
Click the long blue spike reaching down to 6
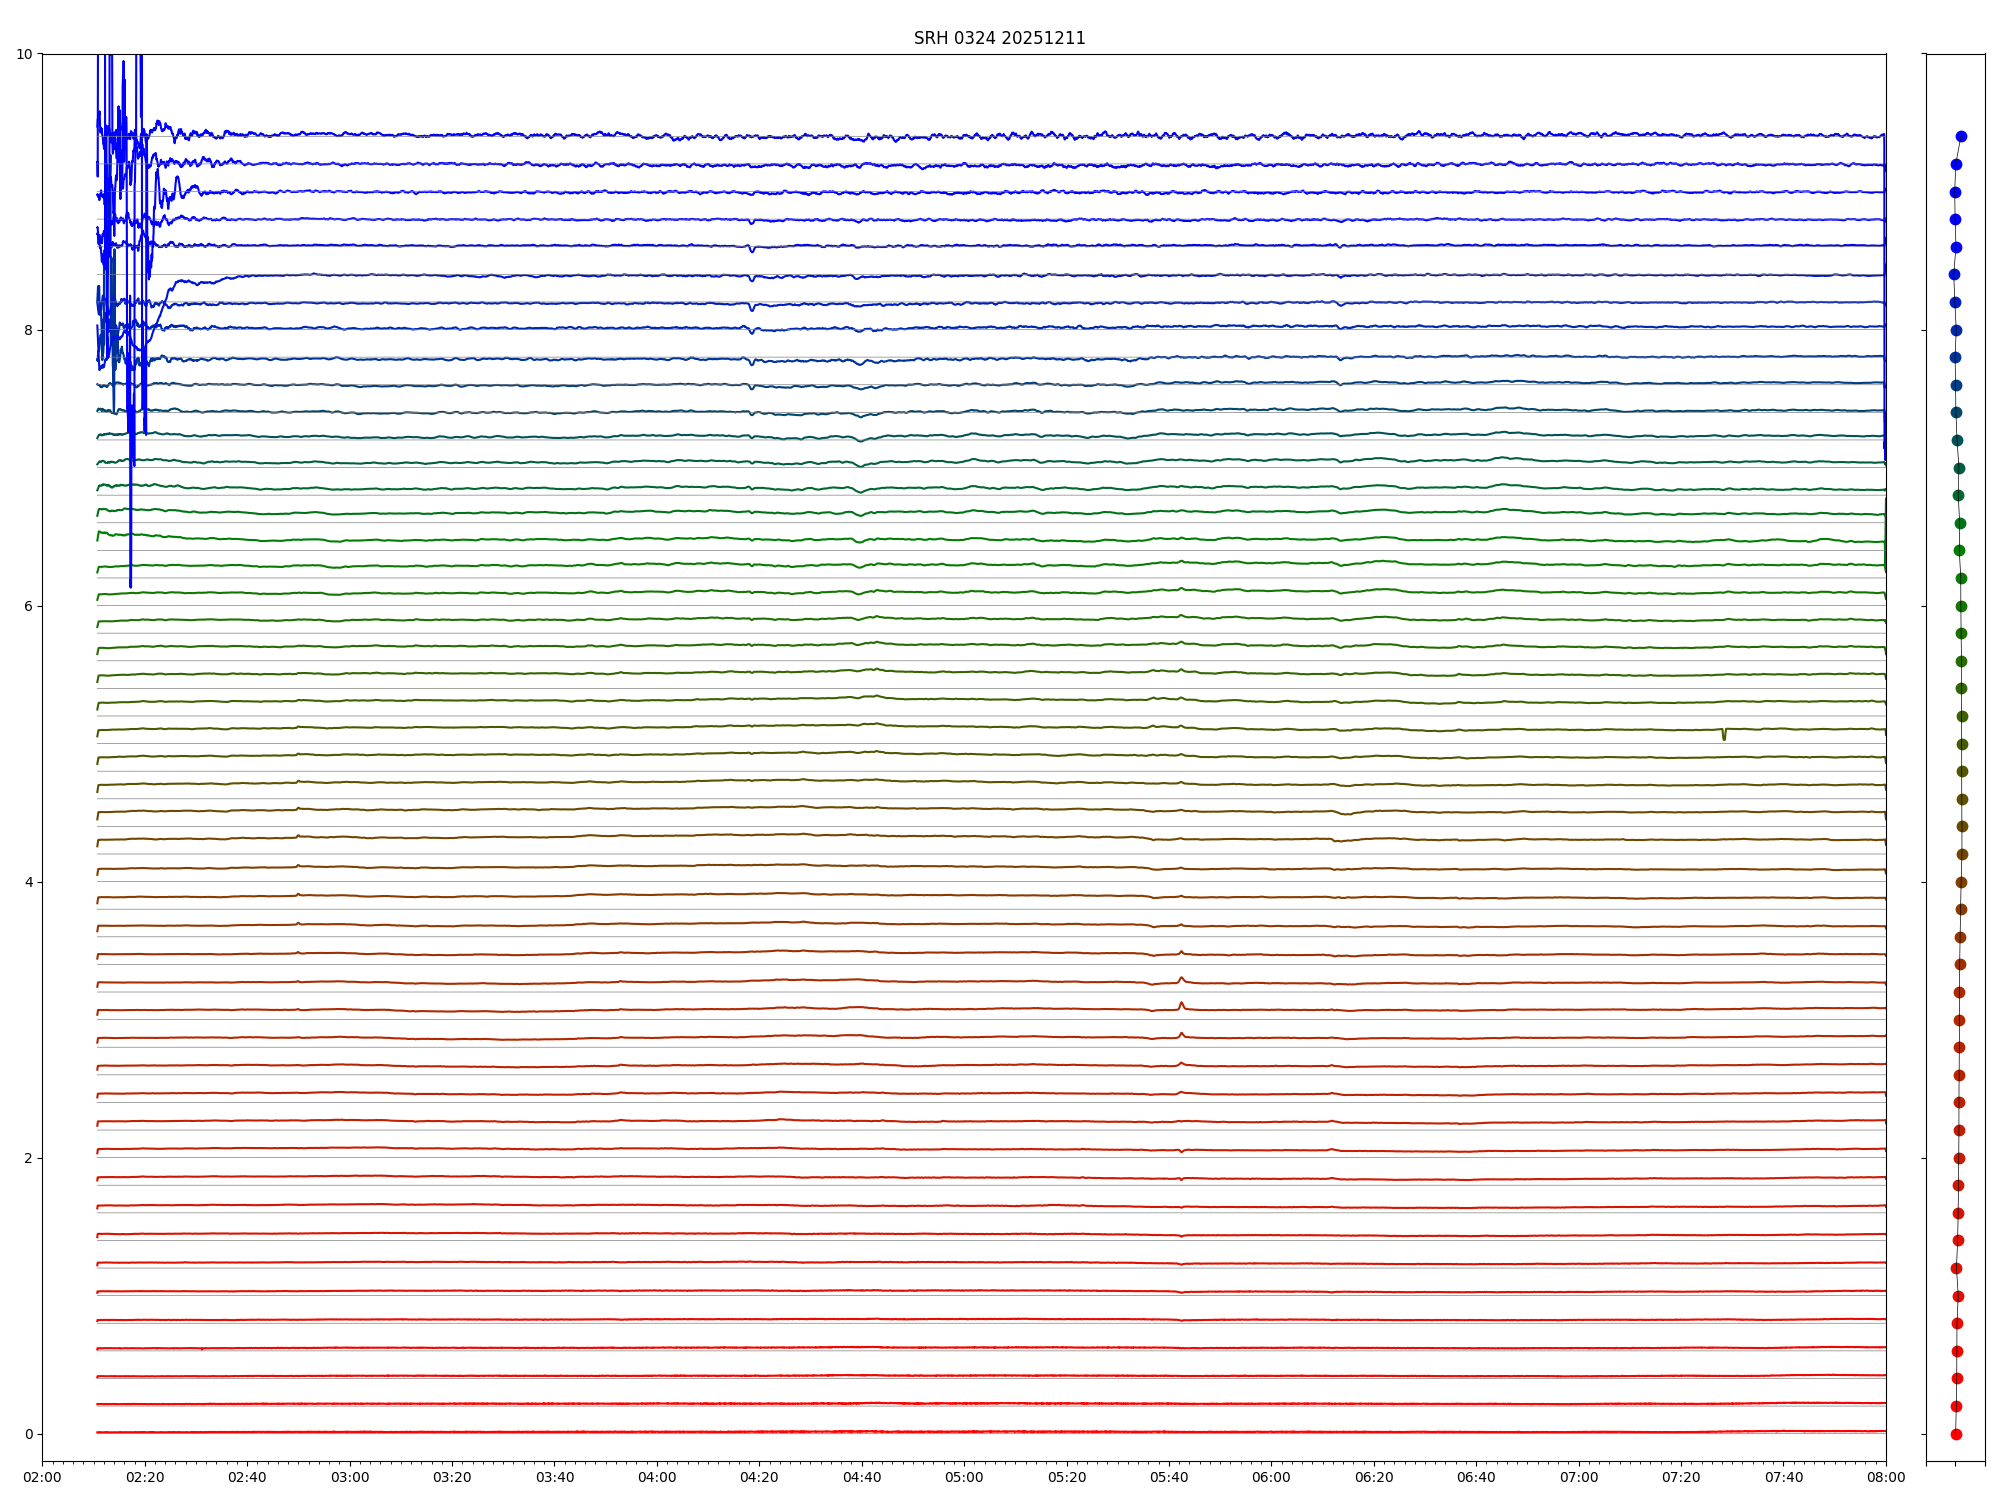point(130,560)
